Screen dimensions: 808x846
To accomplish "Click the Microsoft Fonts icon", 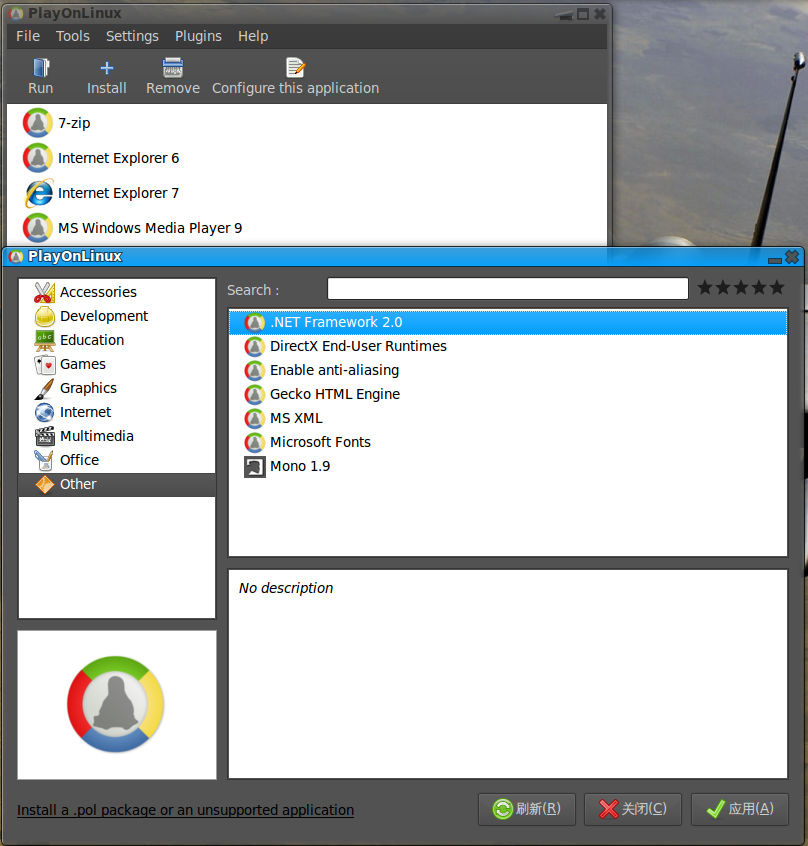I will (x=255, y=442).
